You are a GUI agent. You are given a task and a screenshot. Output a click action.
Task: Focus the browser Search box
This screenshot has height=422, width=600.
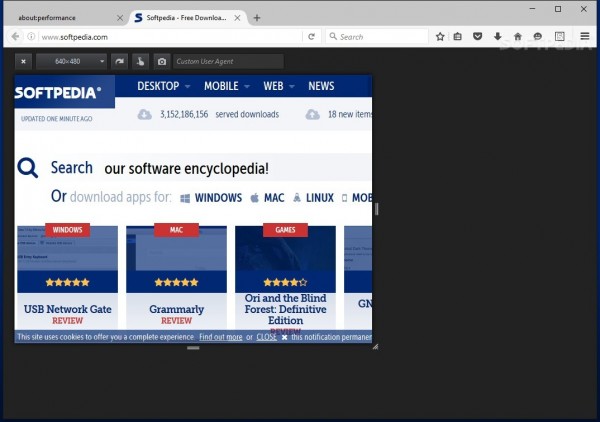[377, 37]
